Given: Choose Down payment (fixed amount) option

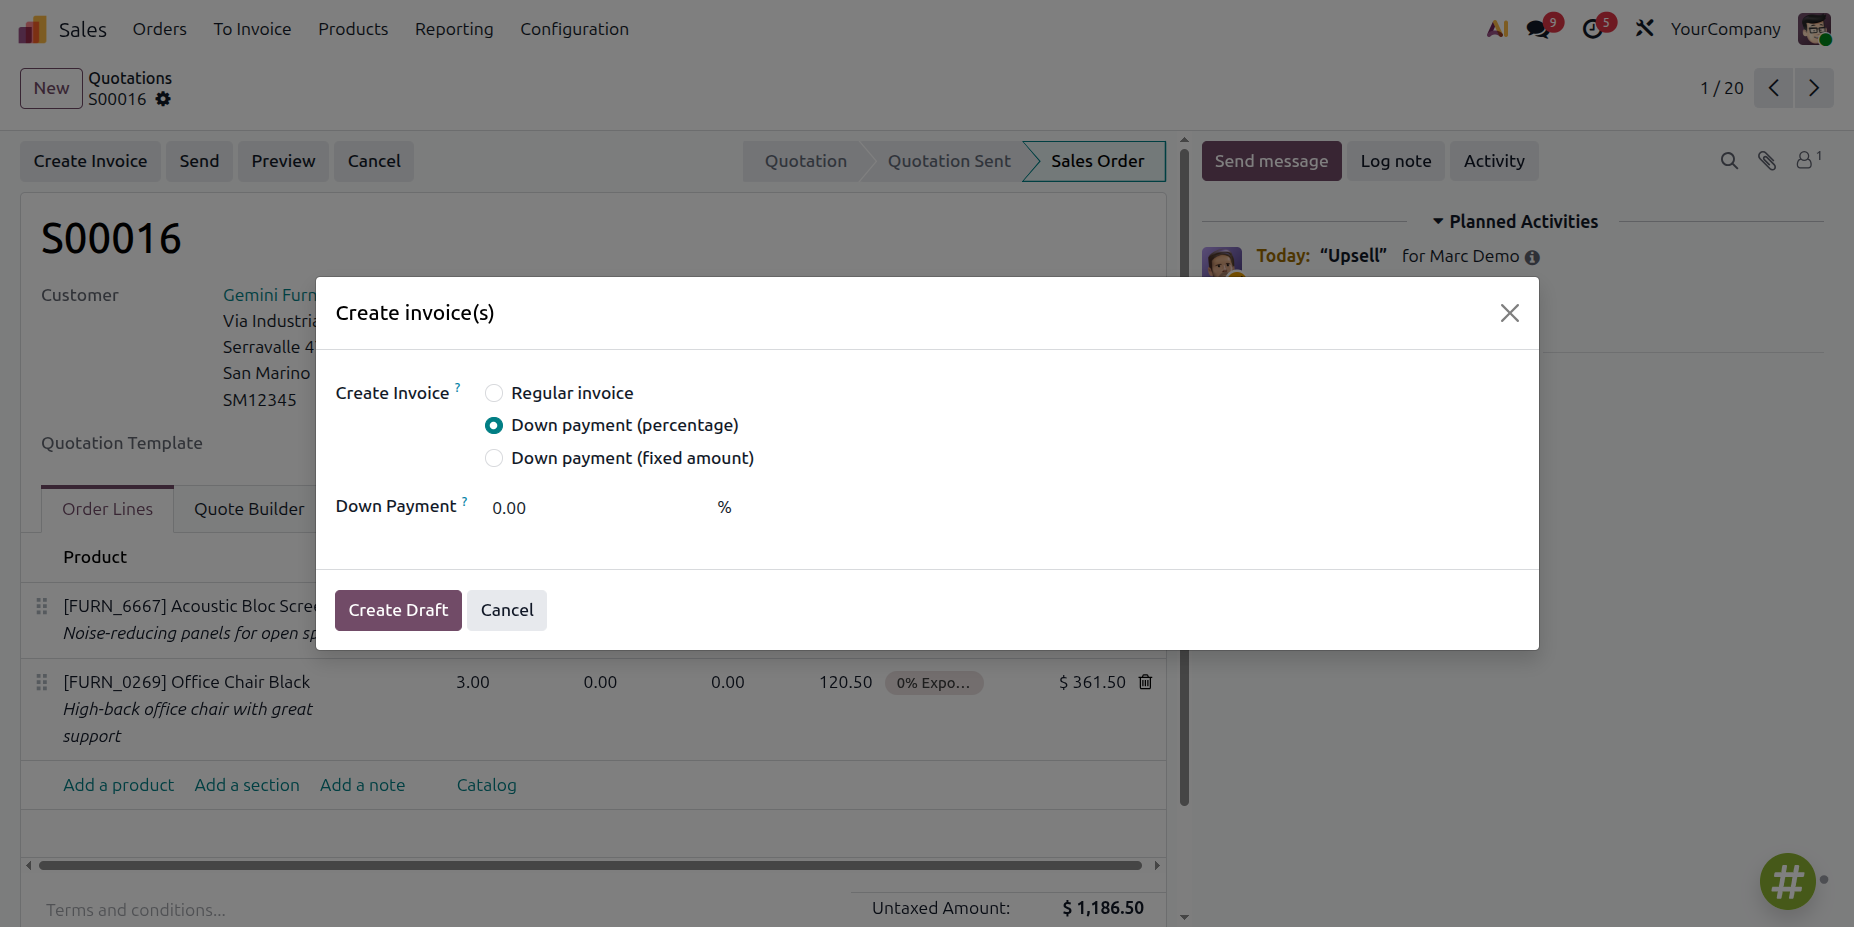Looking at the screenshot, I should (x=494, y=458).
